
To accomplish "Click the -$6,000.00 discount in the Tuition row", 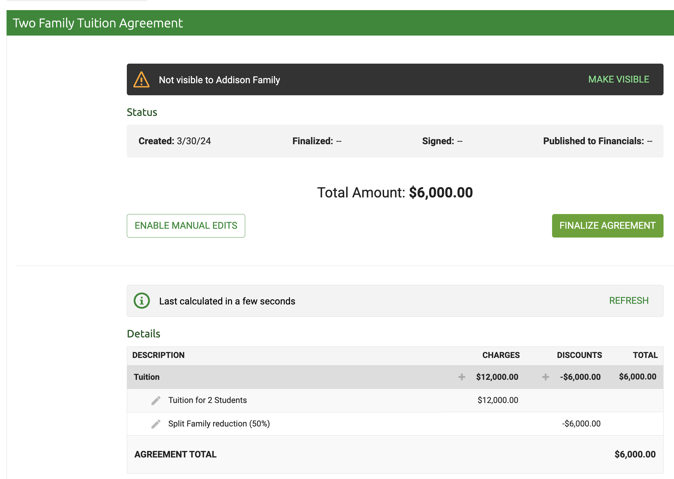I will (x=580, y=377).
